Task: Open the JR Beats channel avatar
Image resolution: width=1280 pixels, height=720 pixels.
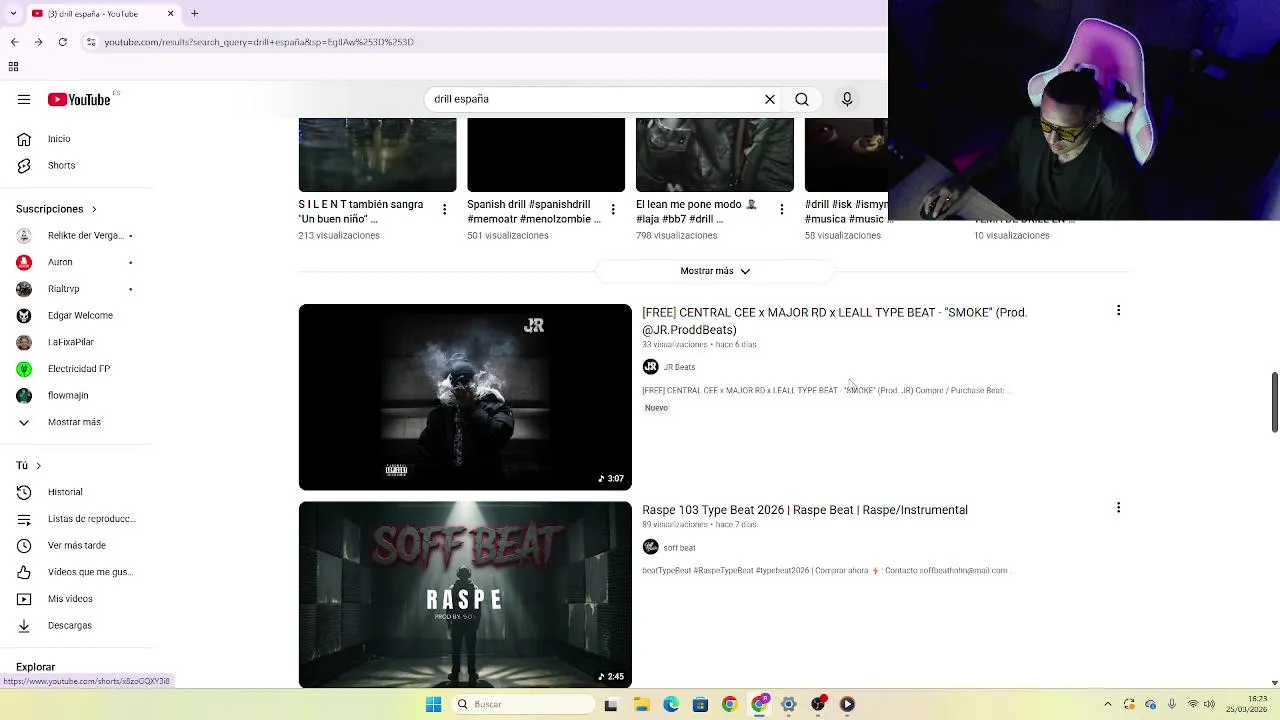Action: point(651,367)
